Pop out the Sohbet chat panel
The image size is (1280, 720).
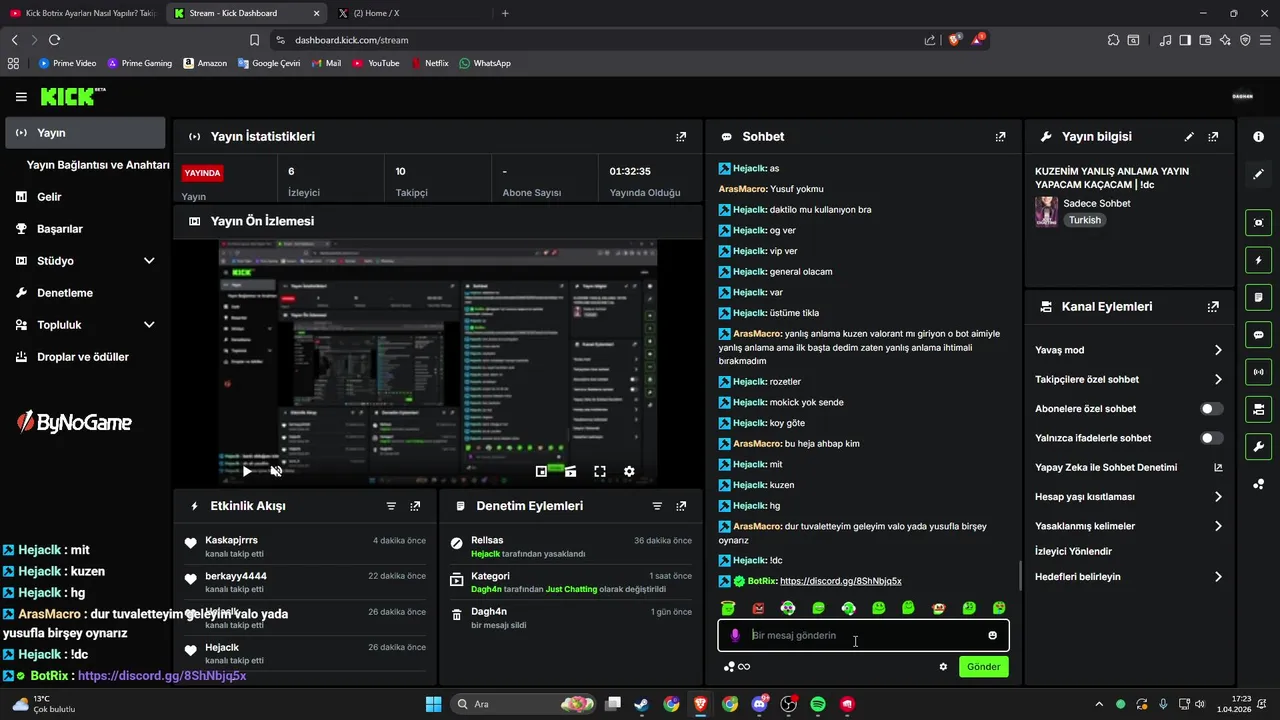coord(1000,137)
